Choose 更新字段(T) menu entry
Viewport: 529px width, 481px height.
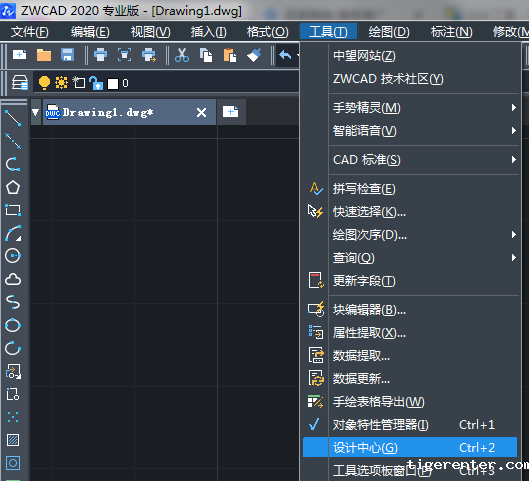tap(410, 281)
